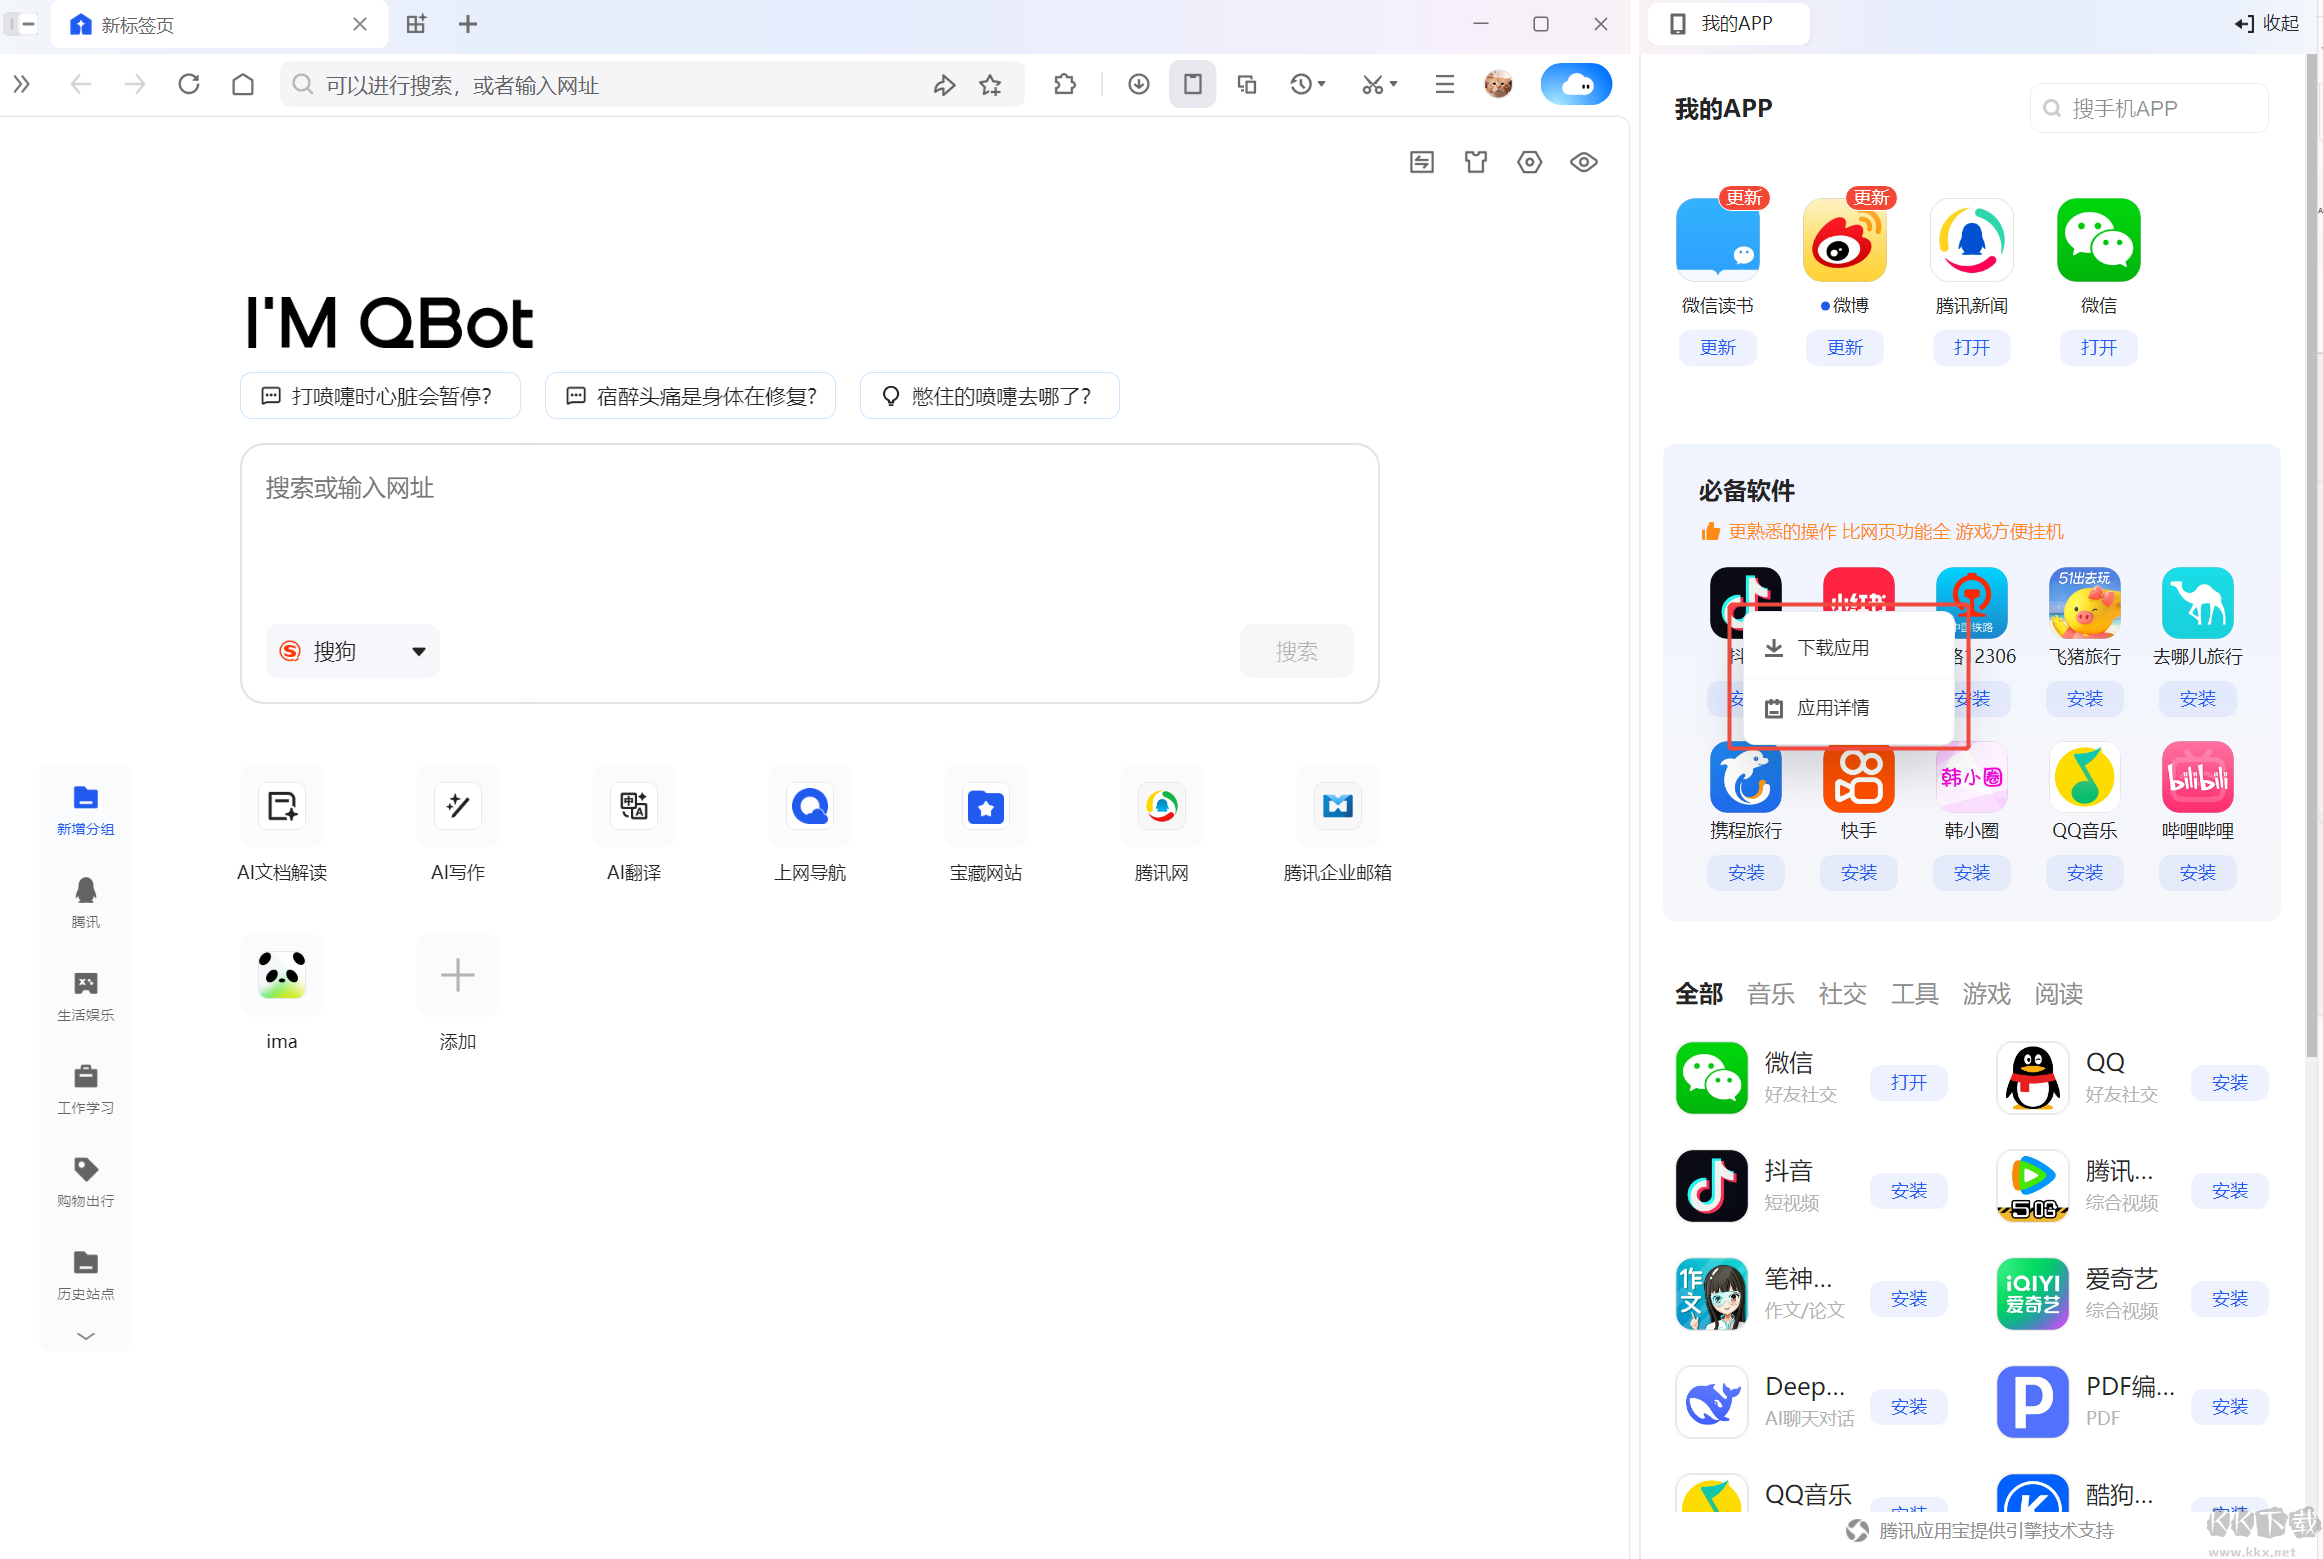Toggle shortcut visibility with the eye icon
The image size is (2323, 1559).
1583,161
